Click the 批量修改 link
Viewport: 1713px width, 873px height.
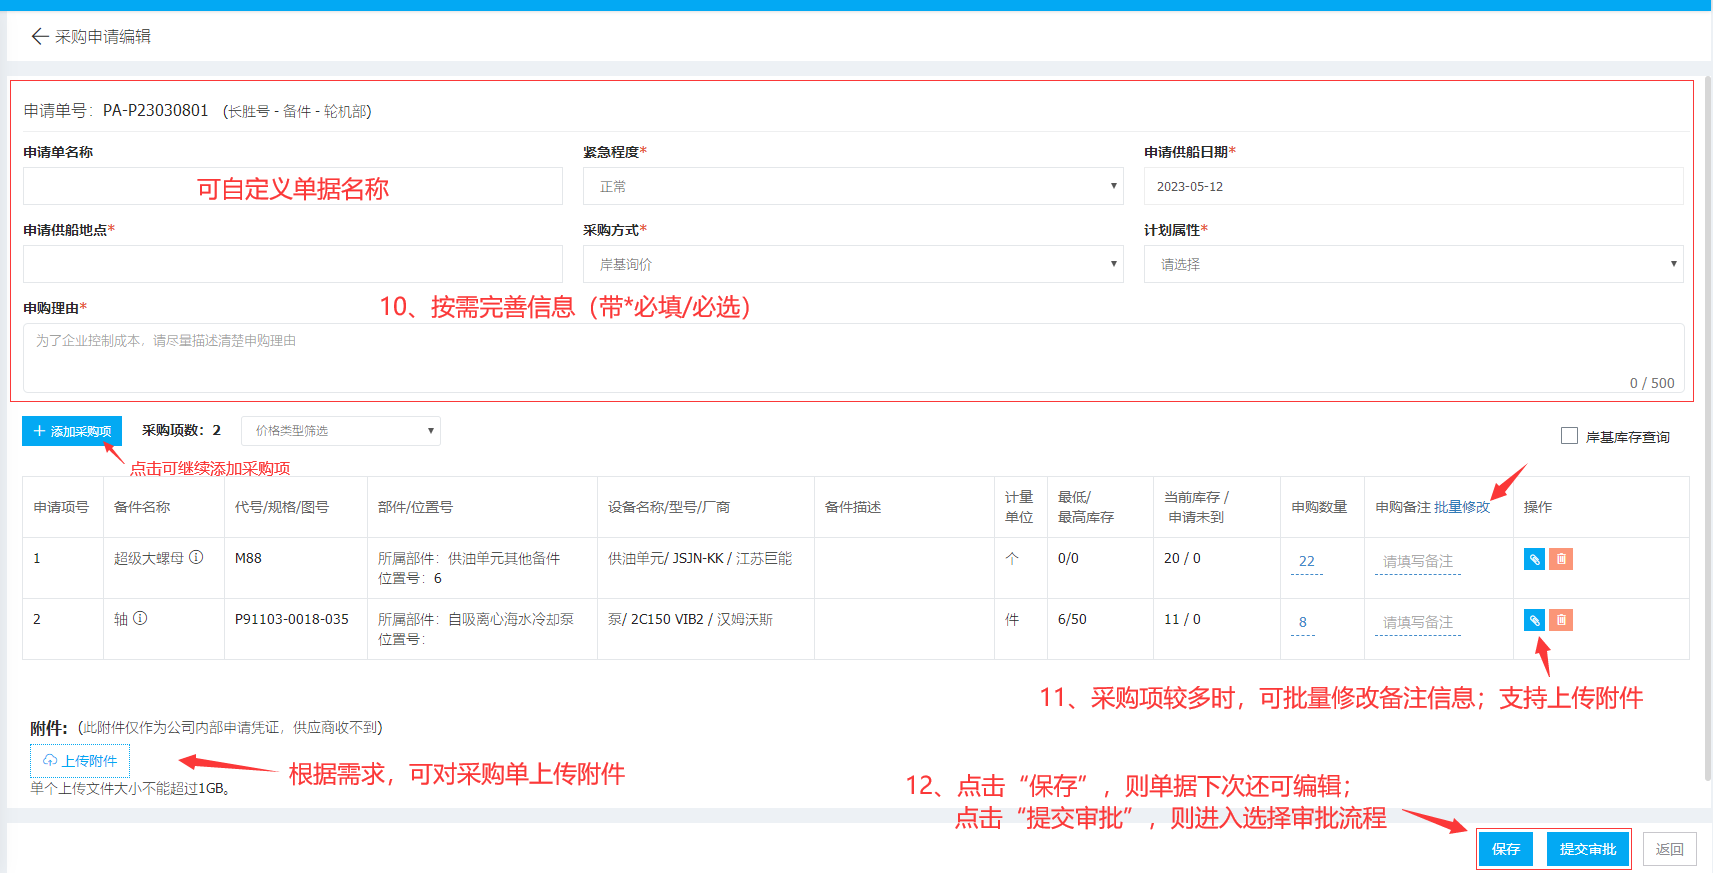tap(1462, 507)
